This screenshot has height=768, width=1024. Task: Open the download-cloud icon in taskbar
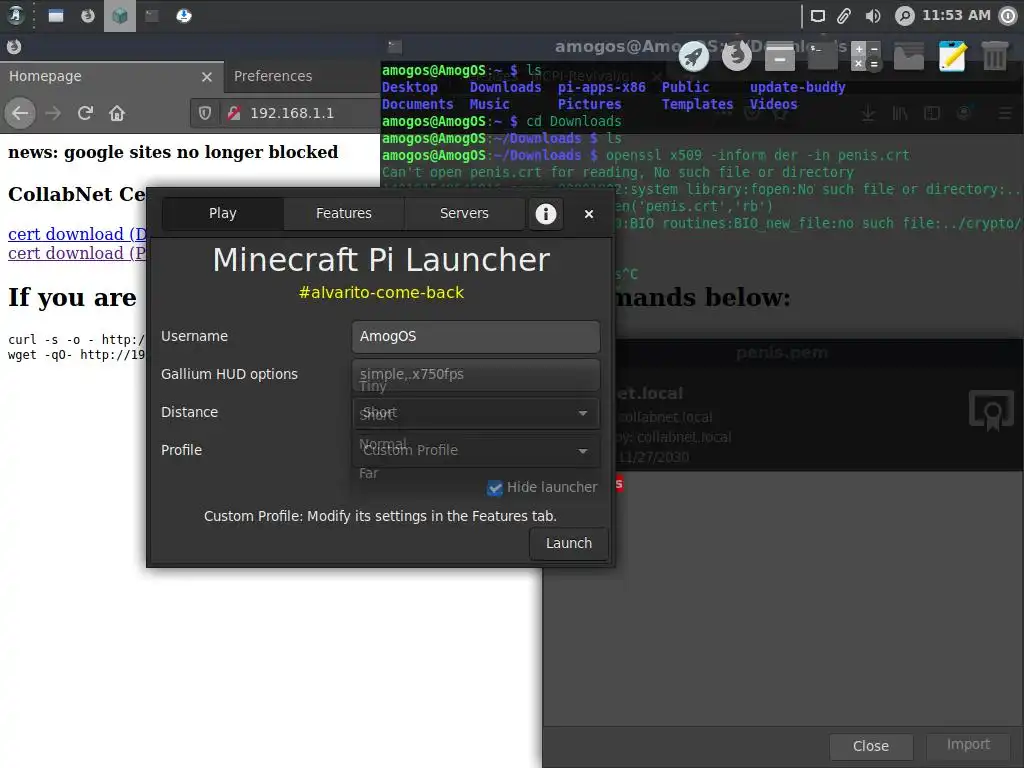tap(184, 16)
